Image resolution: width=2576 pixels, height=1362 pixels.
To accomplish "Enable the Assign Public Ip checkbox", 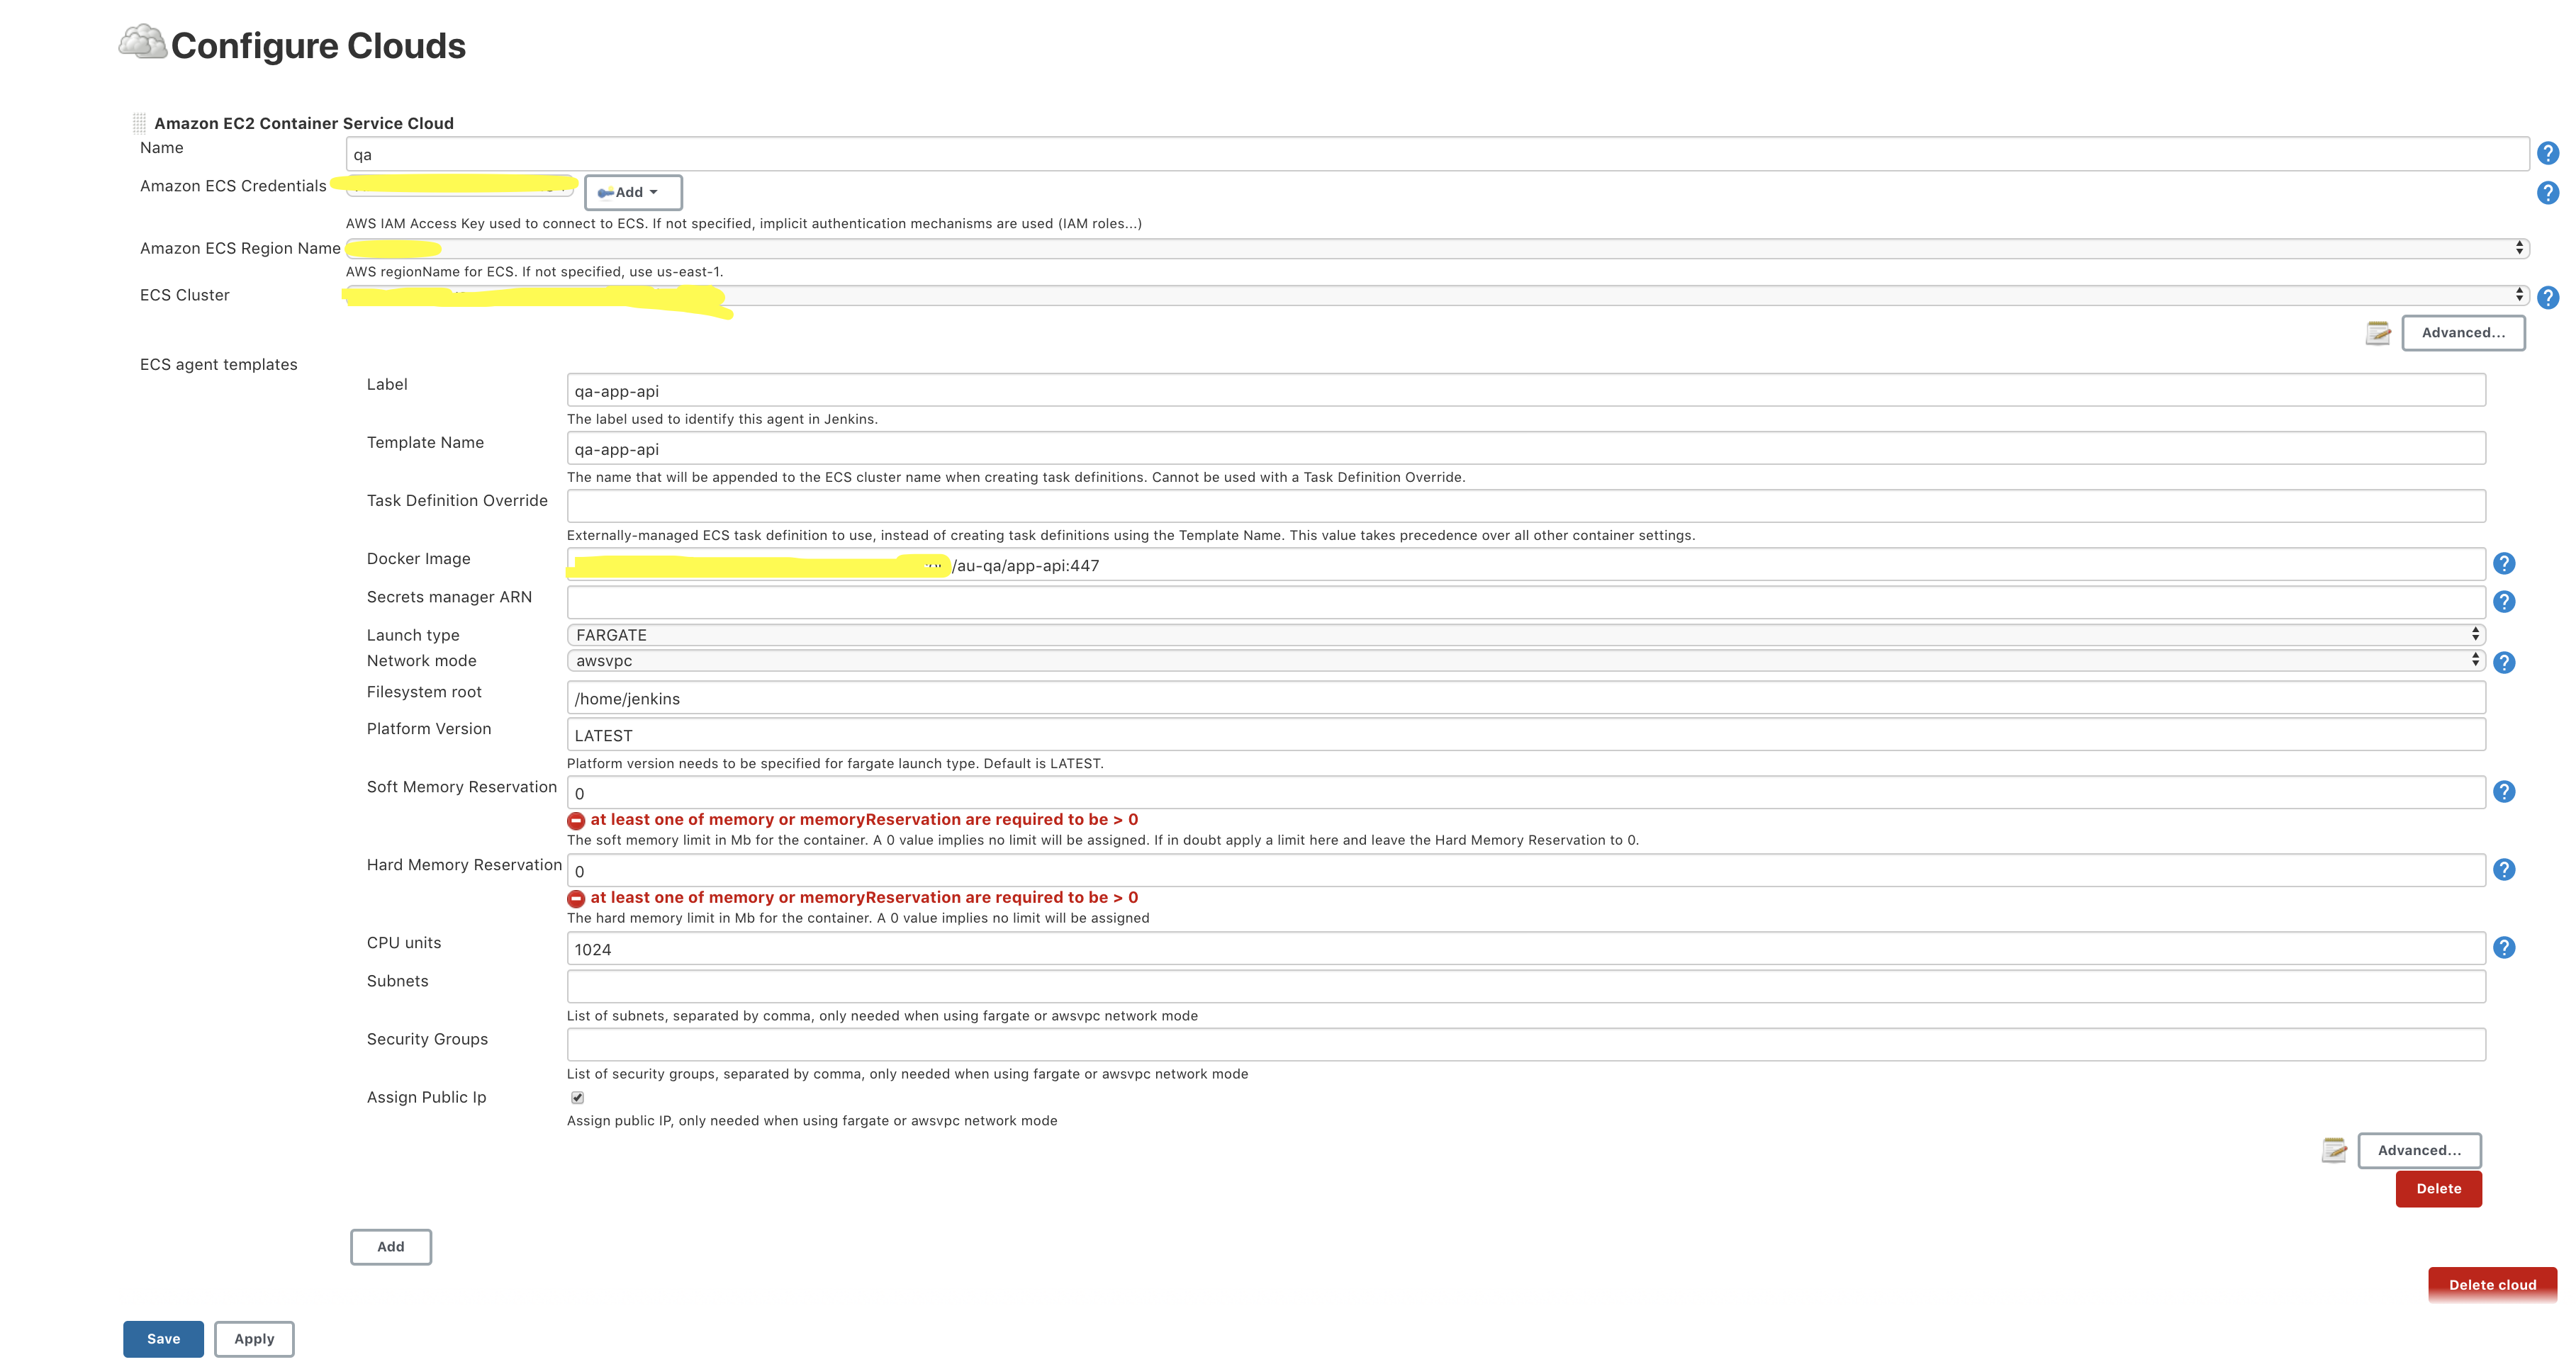I will click(578, 1097).
